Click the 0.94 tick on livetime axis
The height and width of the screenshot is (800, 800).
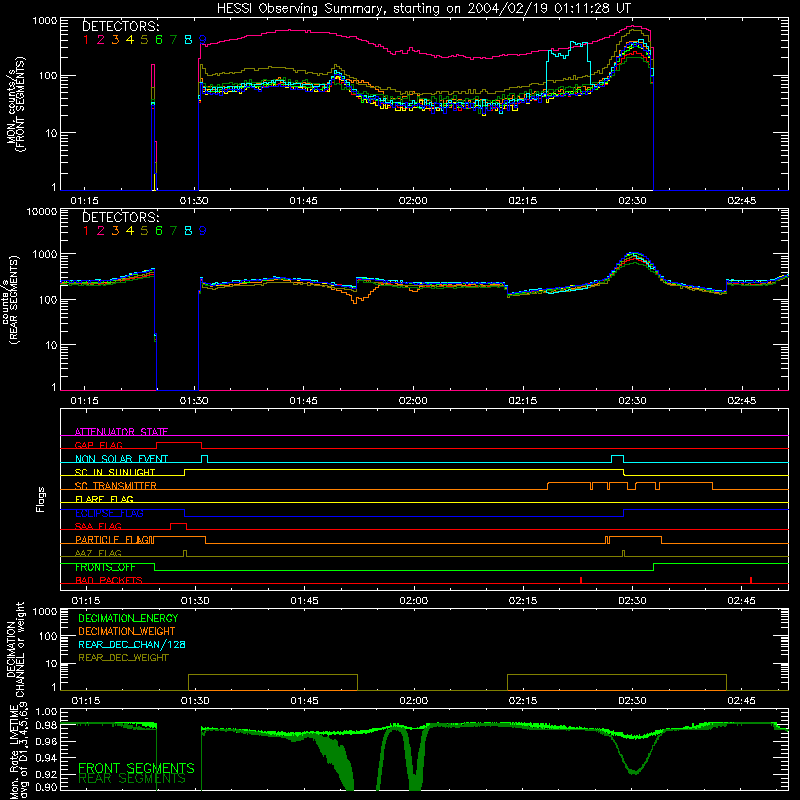pyautogui.click(x=46, y=758)
